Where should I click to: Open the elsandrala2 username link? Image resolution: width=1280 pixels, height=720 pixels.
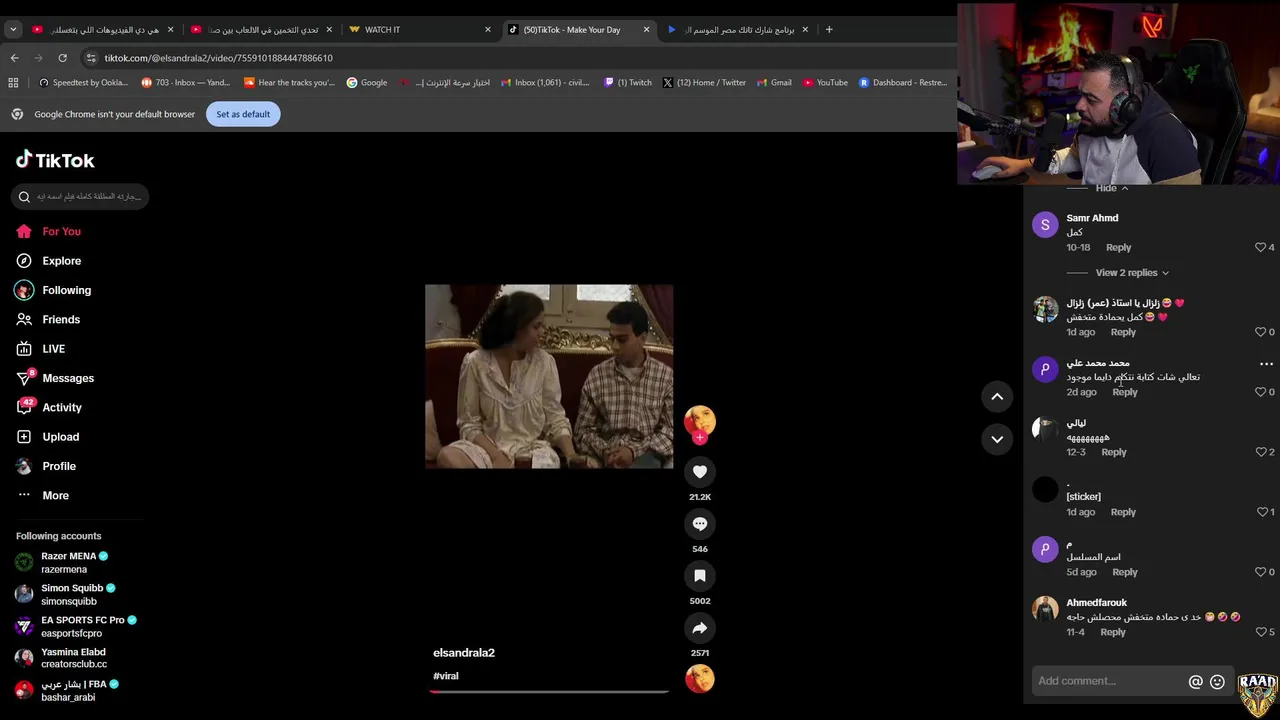click(x=464, y=653)
